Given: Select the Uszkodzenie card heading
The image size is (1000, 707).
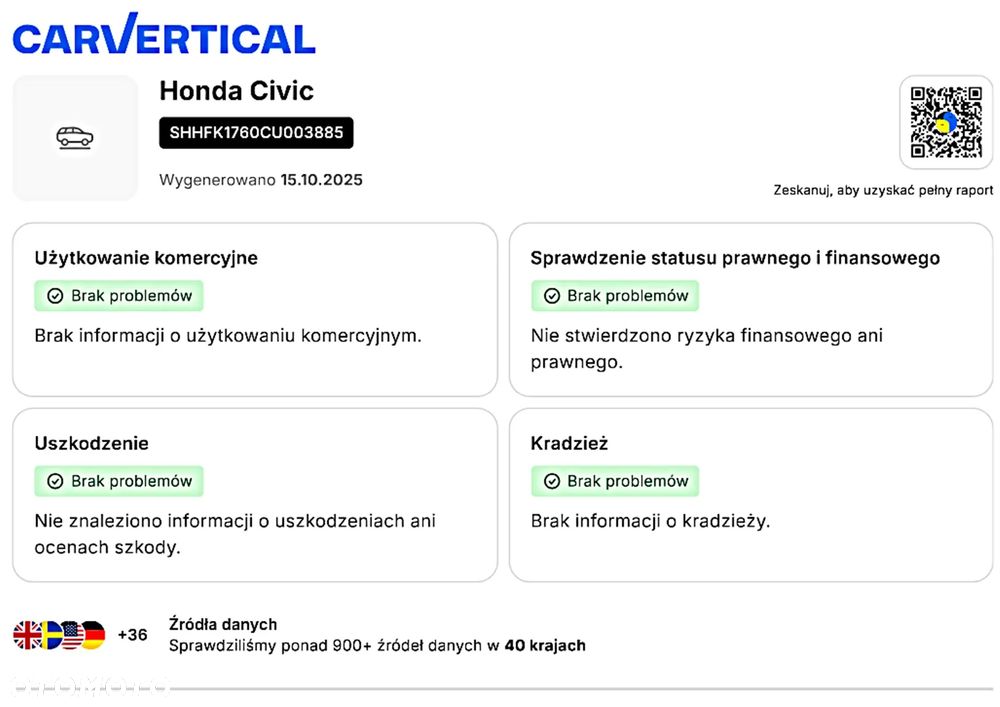Looking at the screenshot, I should point(91,443).
